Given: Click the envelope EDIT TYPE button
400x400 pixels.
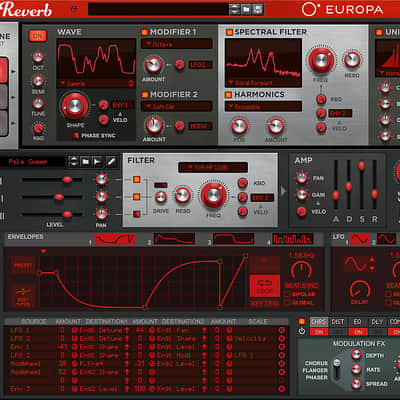Looking at the screenshot, I should tap(23, 296).
